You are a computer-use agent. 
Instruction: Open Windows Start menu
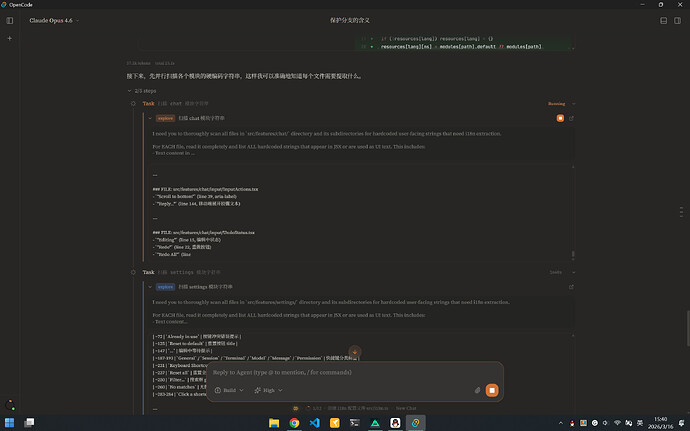9,423
